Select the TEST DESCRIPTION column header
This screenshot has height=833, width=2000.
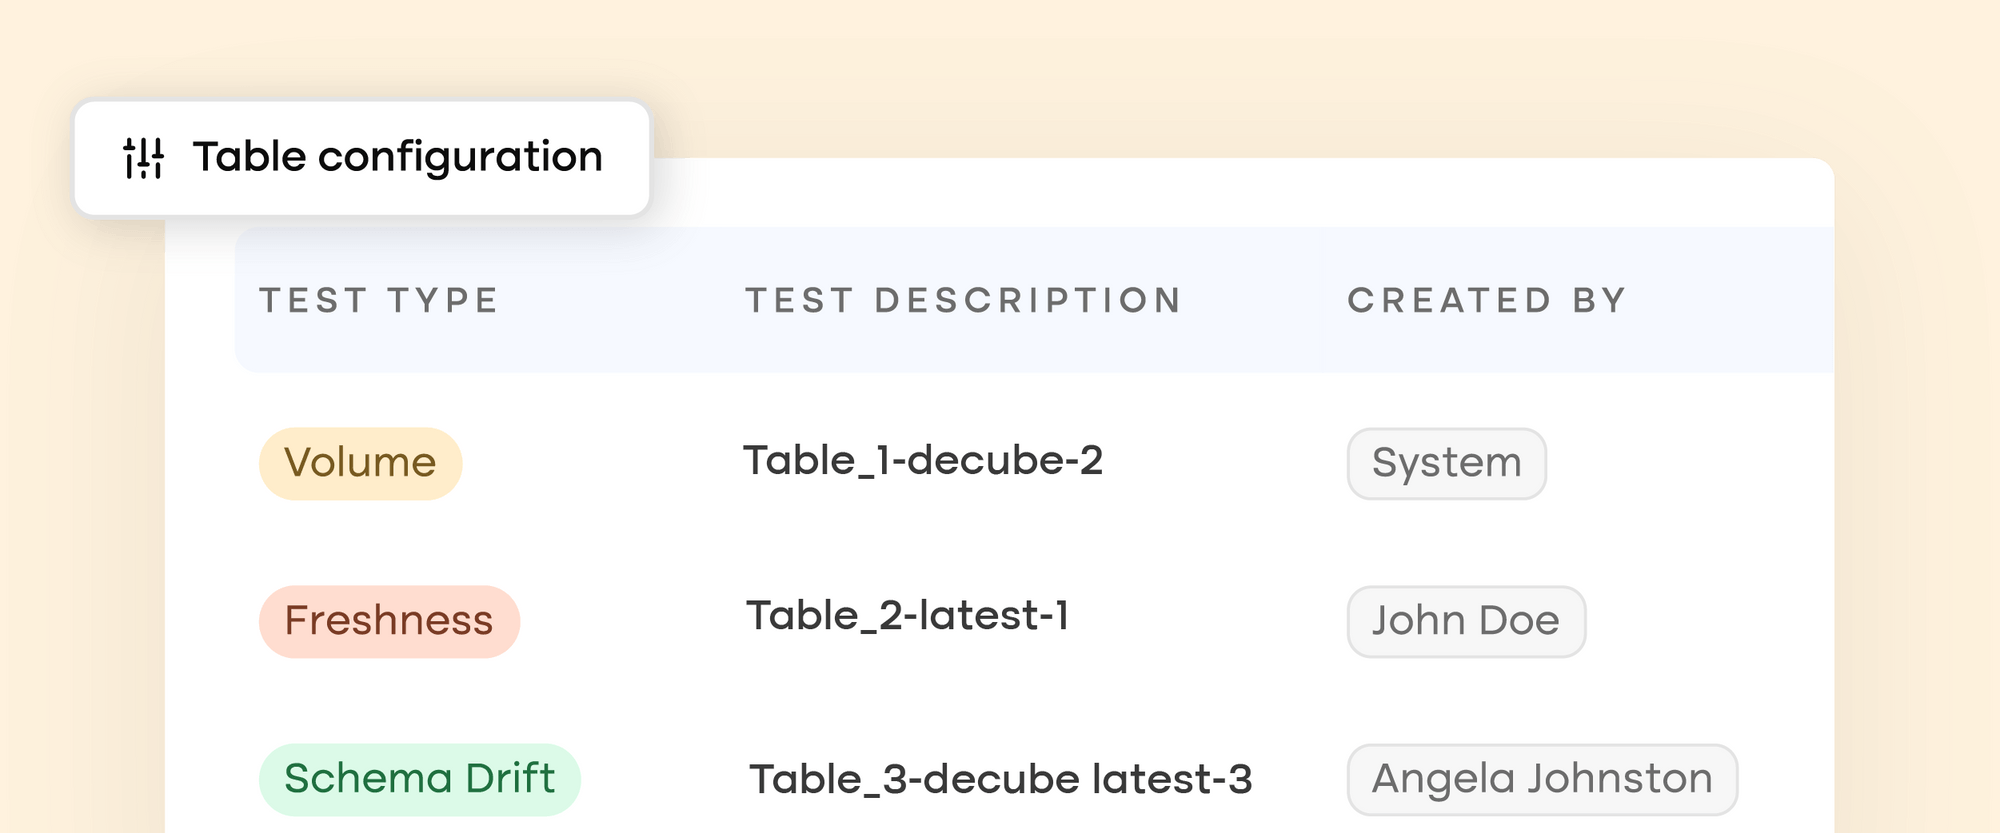pos(964,300)
